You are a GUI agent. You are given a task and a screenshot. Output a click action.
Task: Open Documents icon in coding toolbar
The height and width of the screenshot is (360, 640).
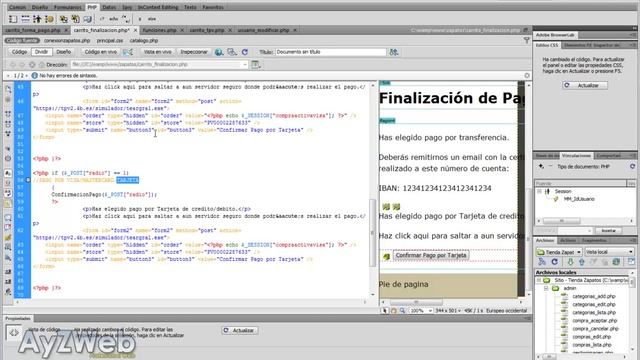8,89
